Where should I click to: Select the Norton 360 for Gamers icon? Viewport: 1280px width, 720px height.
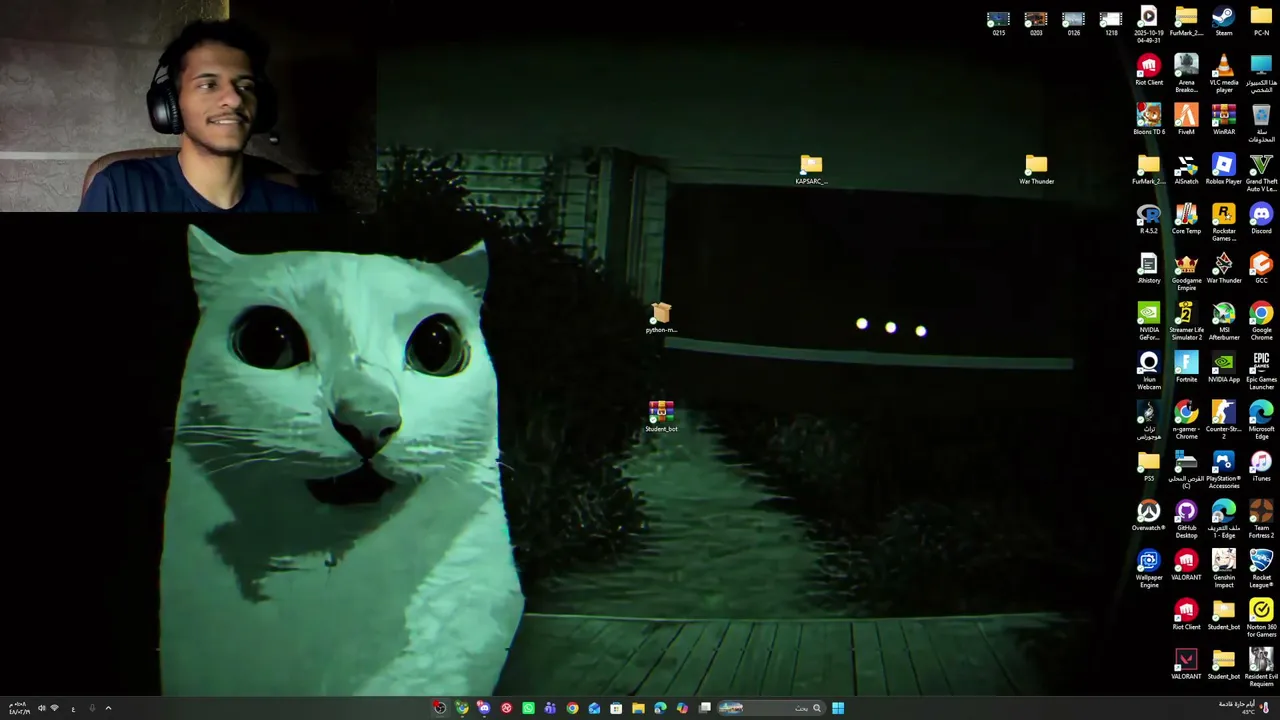(1261, 619)
